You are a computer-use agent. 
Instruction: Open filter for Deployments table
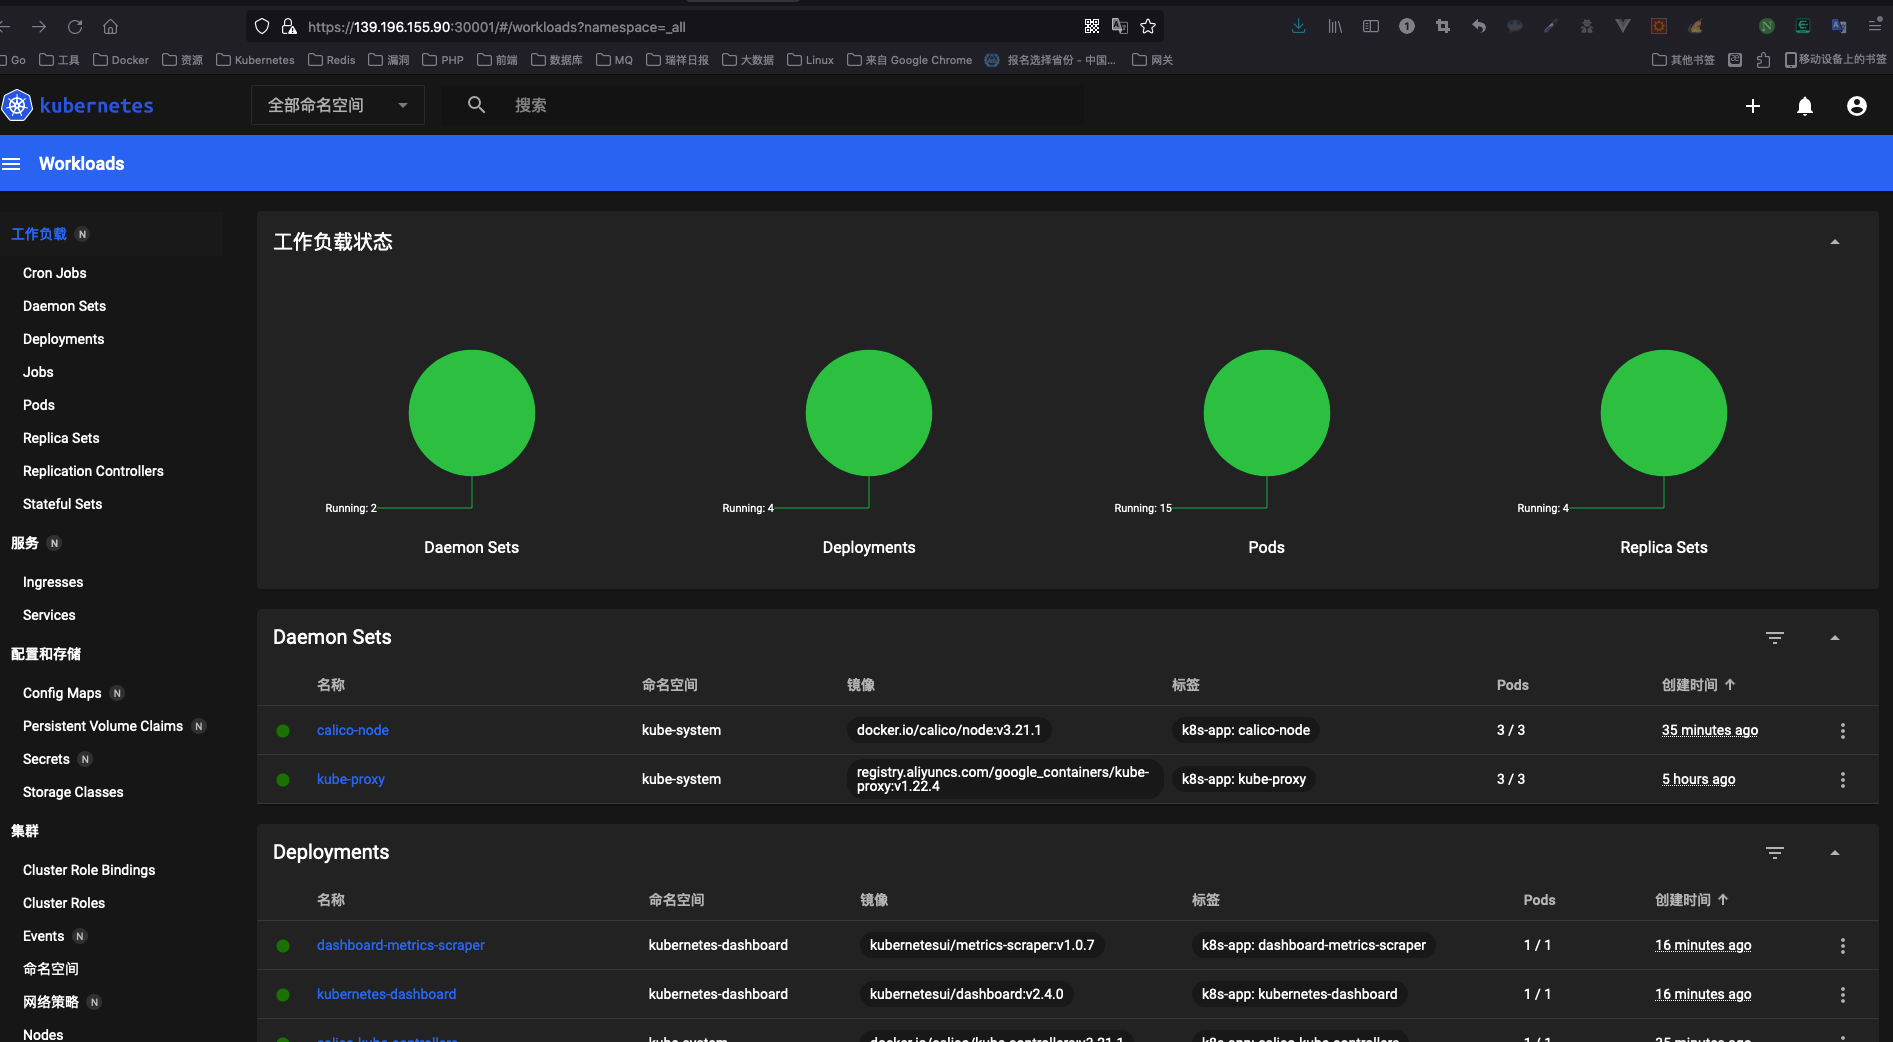[x=1774, y=853]
